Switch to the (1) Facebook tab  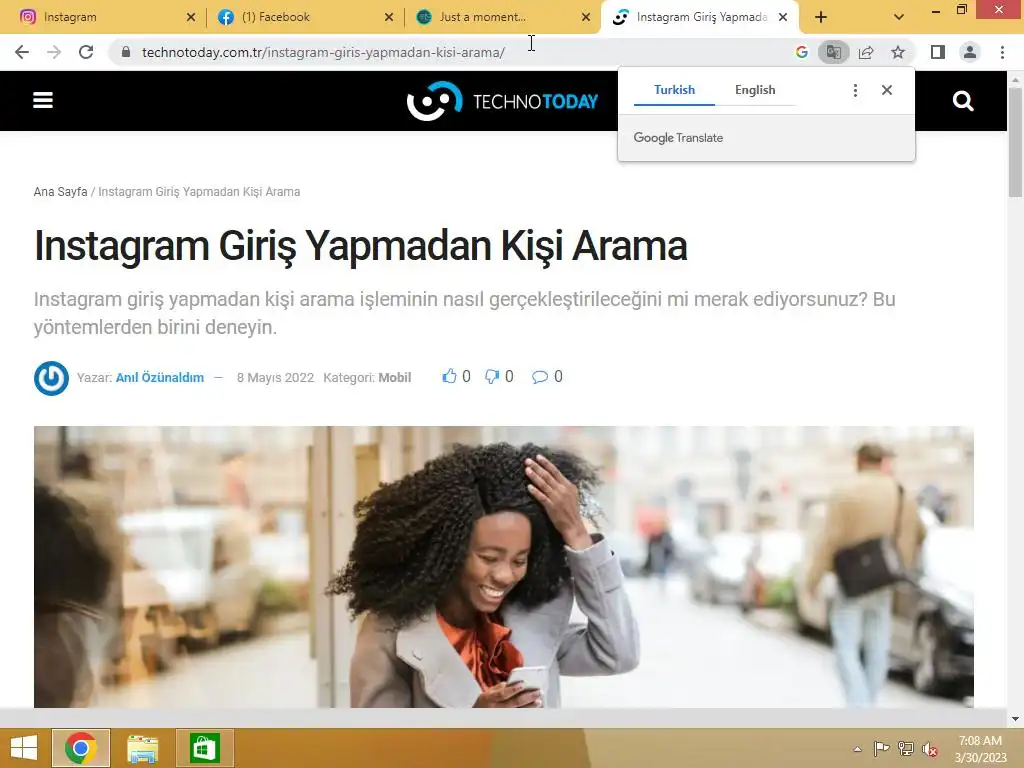coord(304,17)
